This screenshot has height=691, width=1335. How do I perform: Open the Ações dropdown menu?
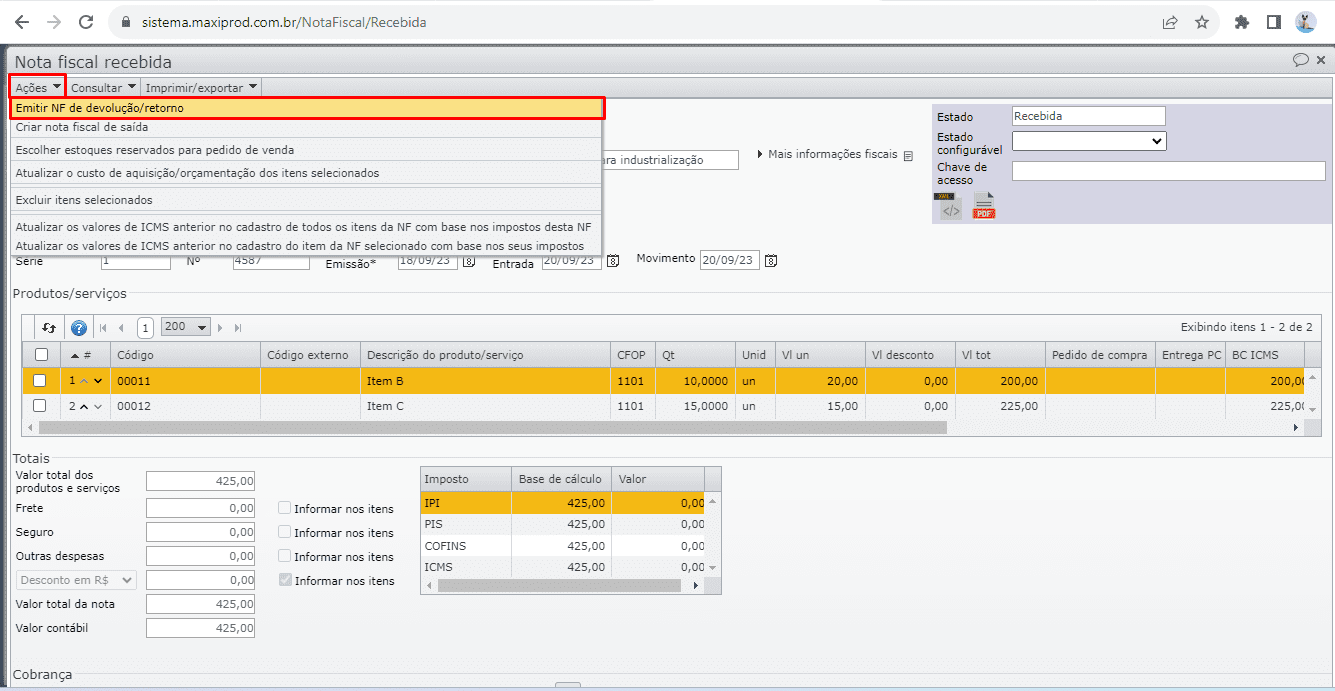coord(38,88)
